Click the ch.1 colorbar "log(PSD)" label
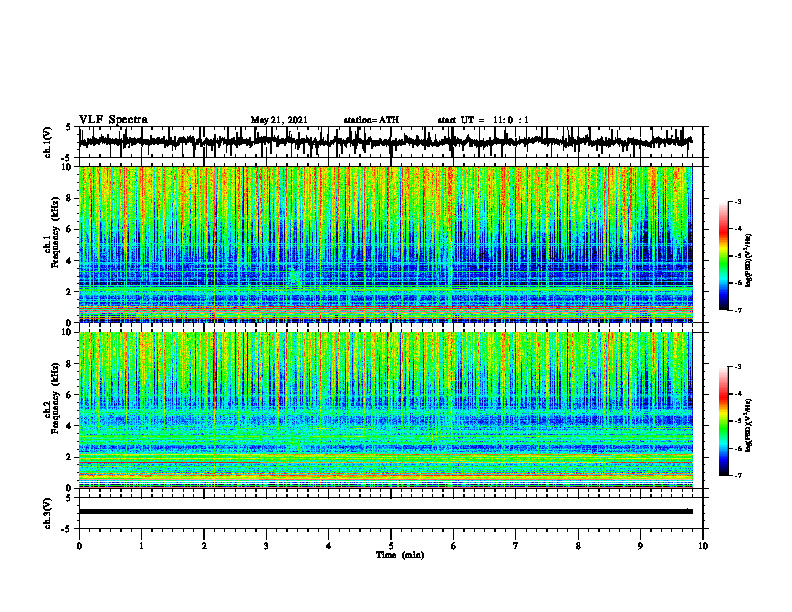Screen dimensions: 792x612 (749, 260)
